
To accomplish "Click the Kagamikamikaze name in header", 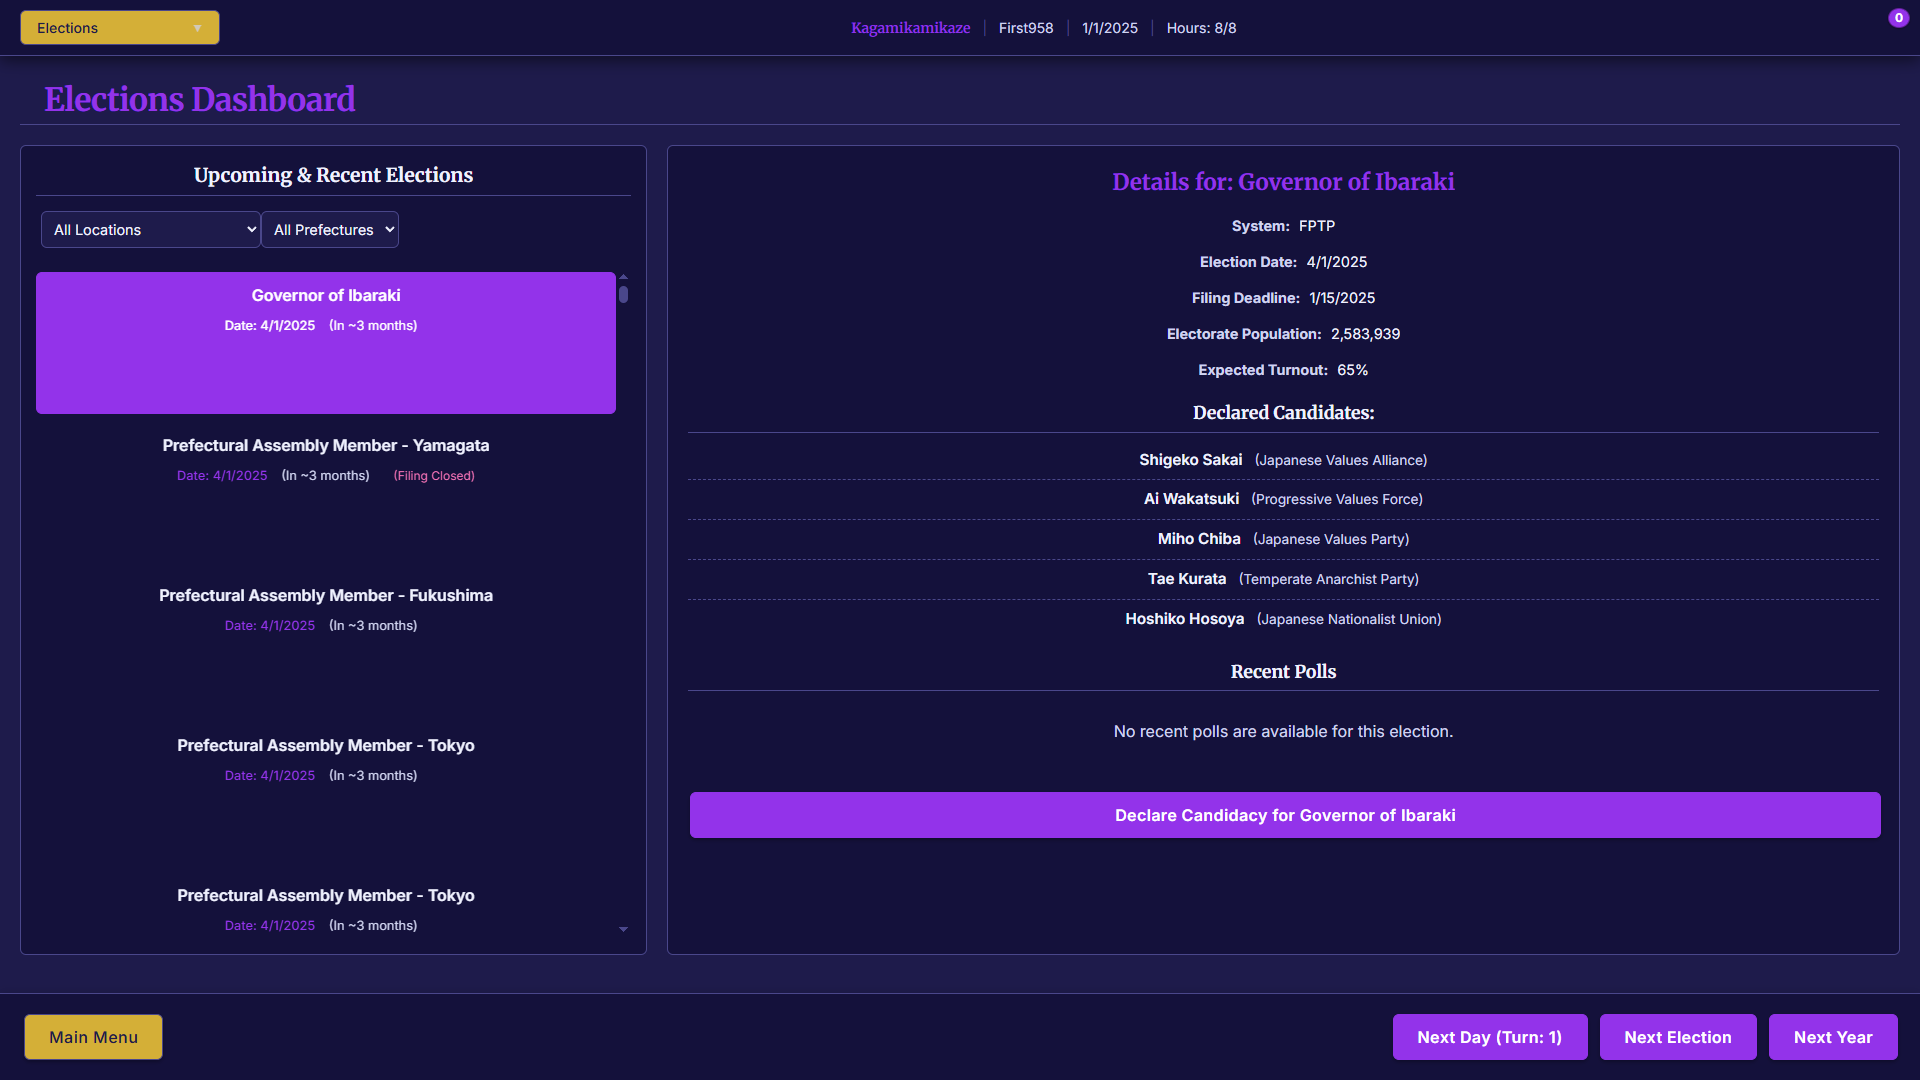I will (910, 28).
